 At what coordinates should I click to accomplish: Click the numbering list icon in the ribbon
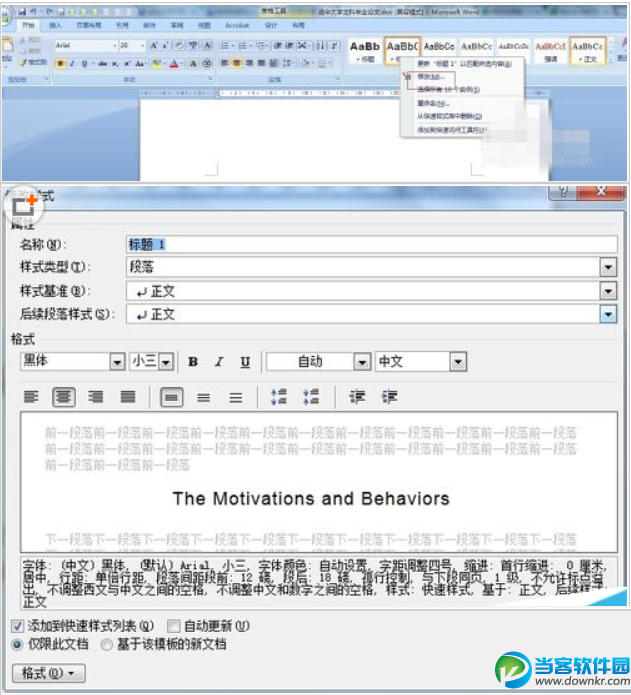[242, 46]
